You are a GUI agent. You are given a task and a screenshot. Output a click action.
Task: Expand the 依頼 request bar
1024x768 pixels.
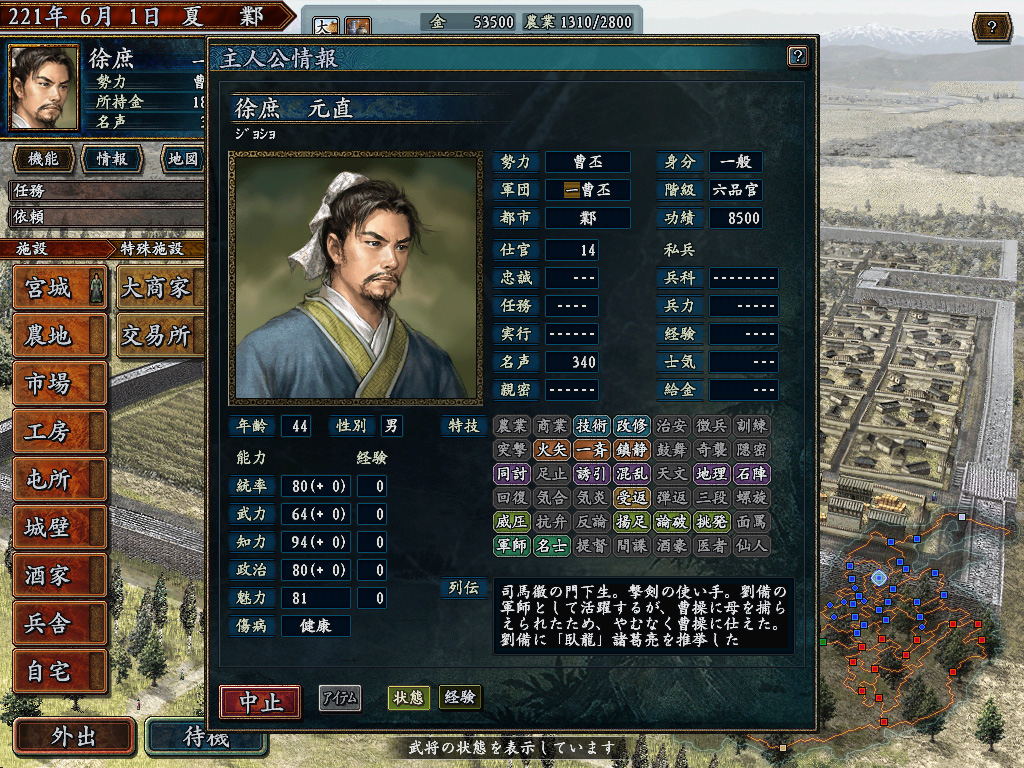point(106,217)
